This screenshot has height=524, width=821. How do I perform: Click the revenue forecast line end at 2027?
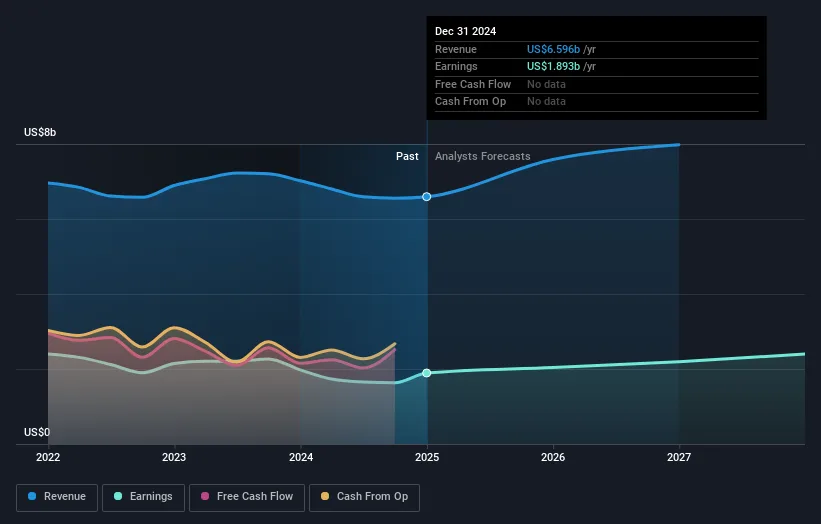679,145
